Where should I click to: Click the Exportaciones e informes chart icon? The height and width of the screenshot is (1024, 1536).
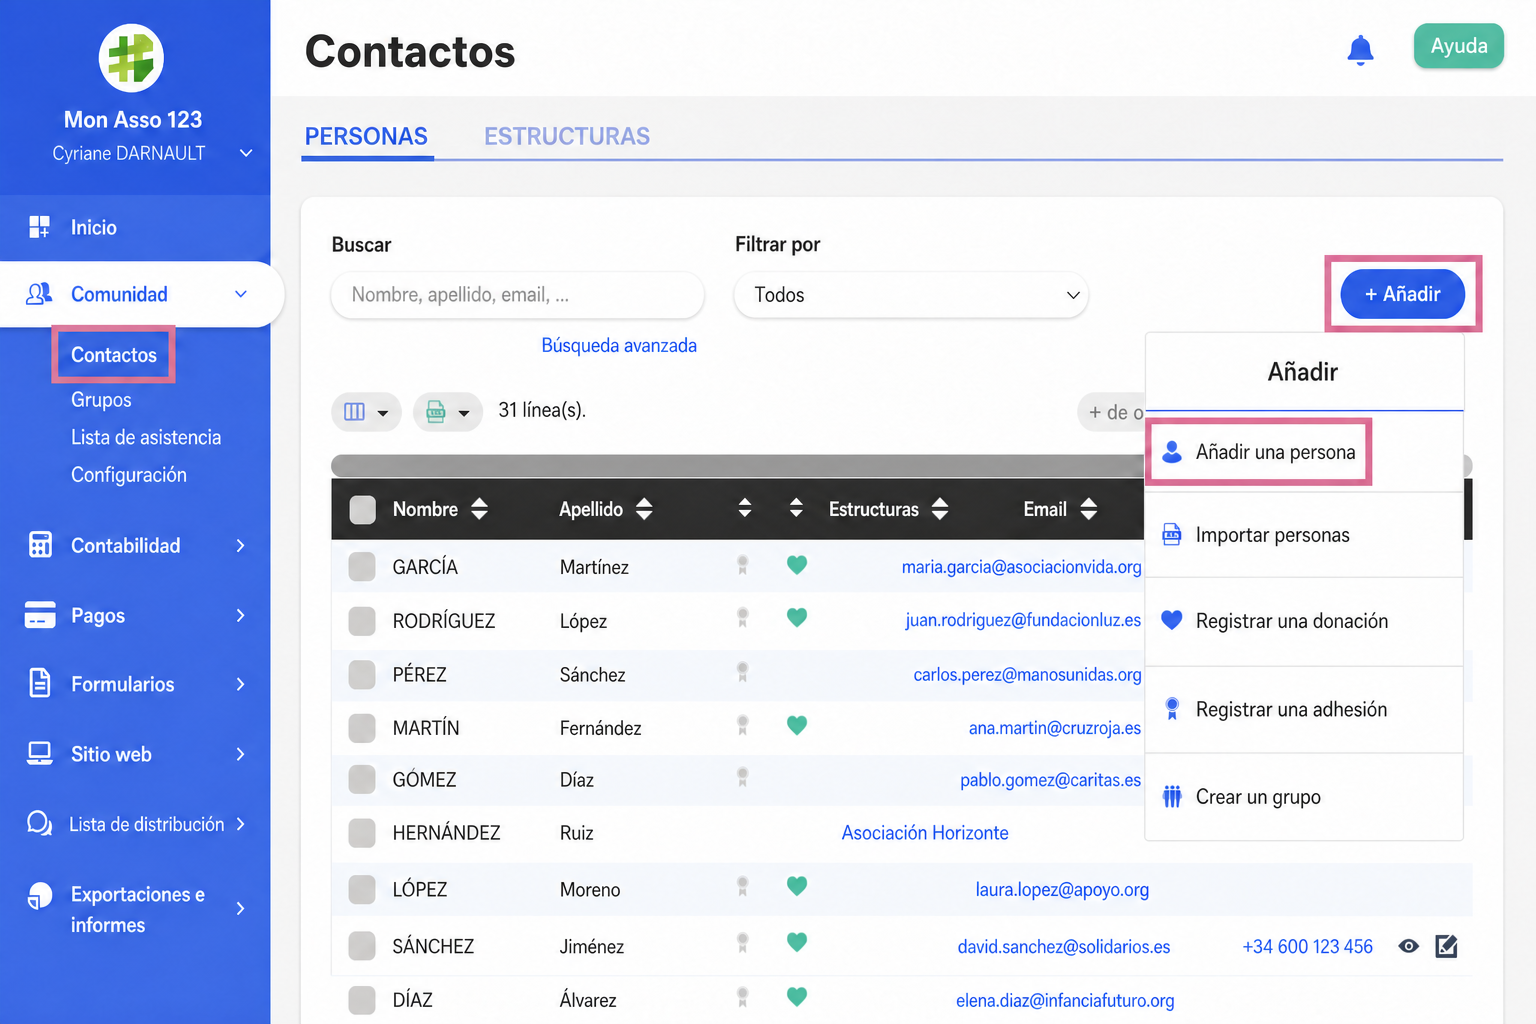pos(40,895)
